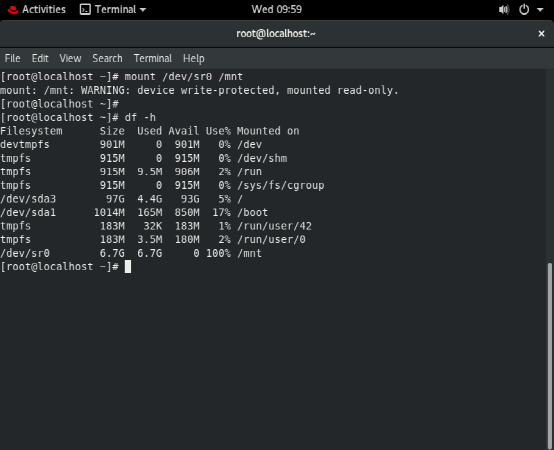
Task: Click the /dev/sr0 row in df output
Action: tap(131, 253)
